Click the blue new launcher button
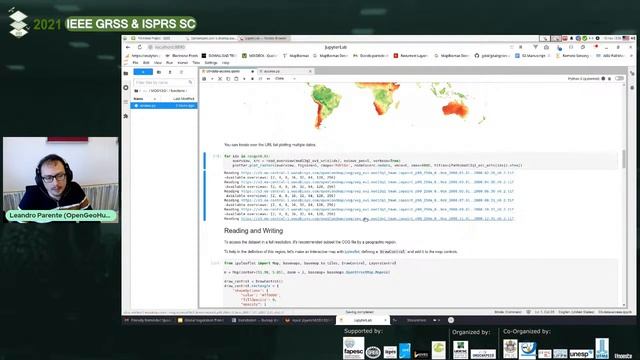This screenshot has width=640, height=360. tap(143, 72)
